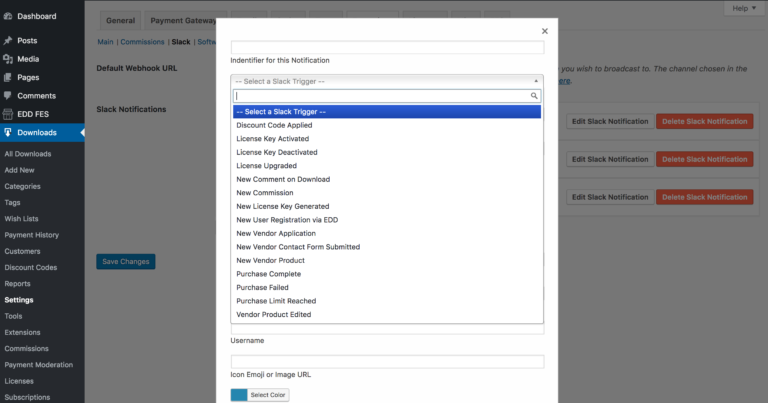Screen dimensions: 768x403
Task: Click the search magnifier icon in dropdown
Action: 534,96
